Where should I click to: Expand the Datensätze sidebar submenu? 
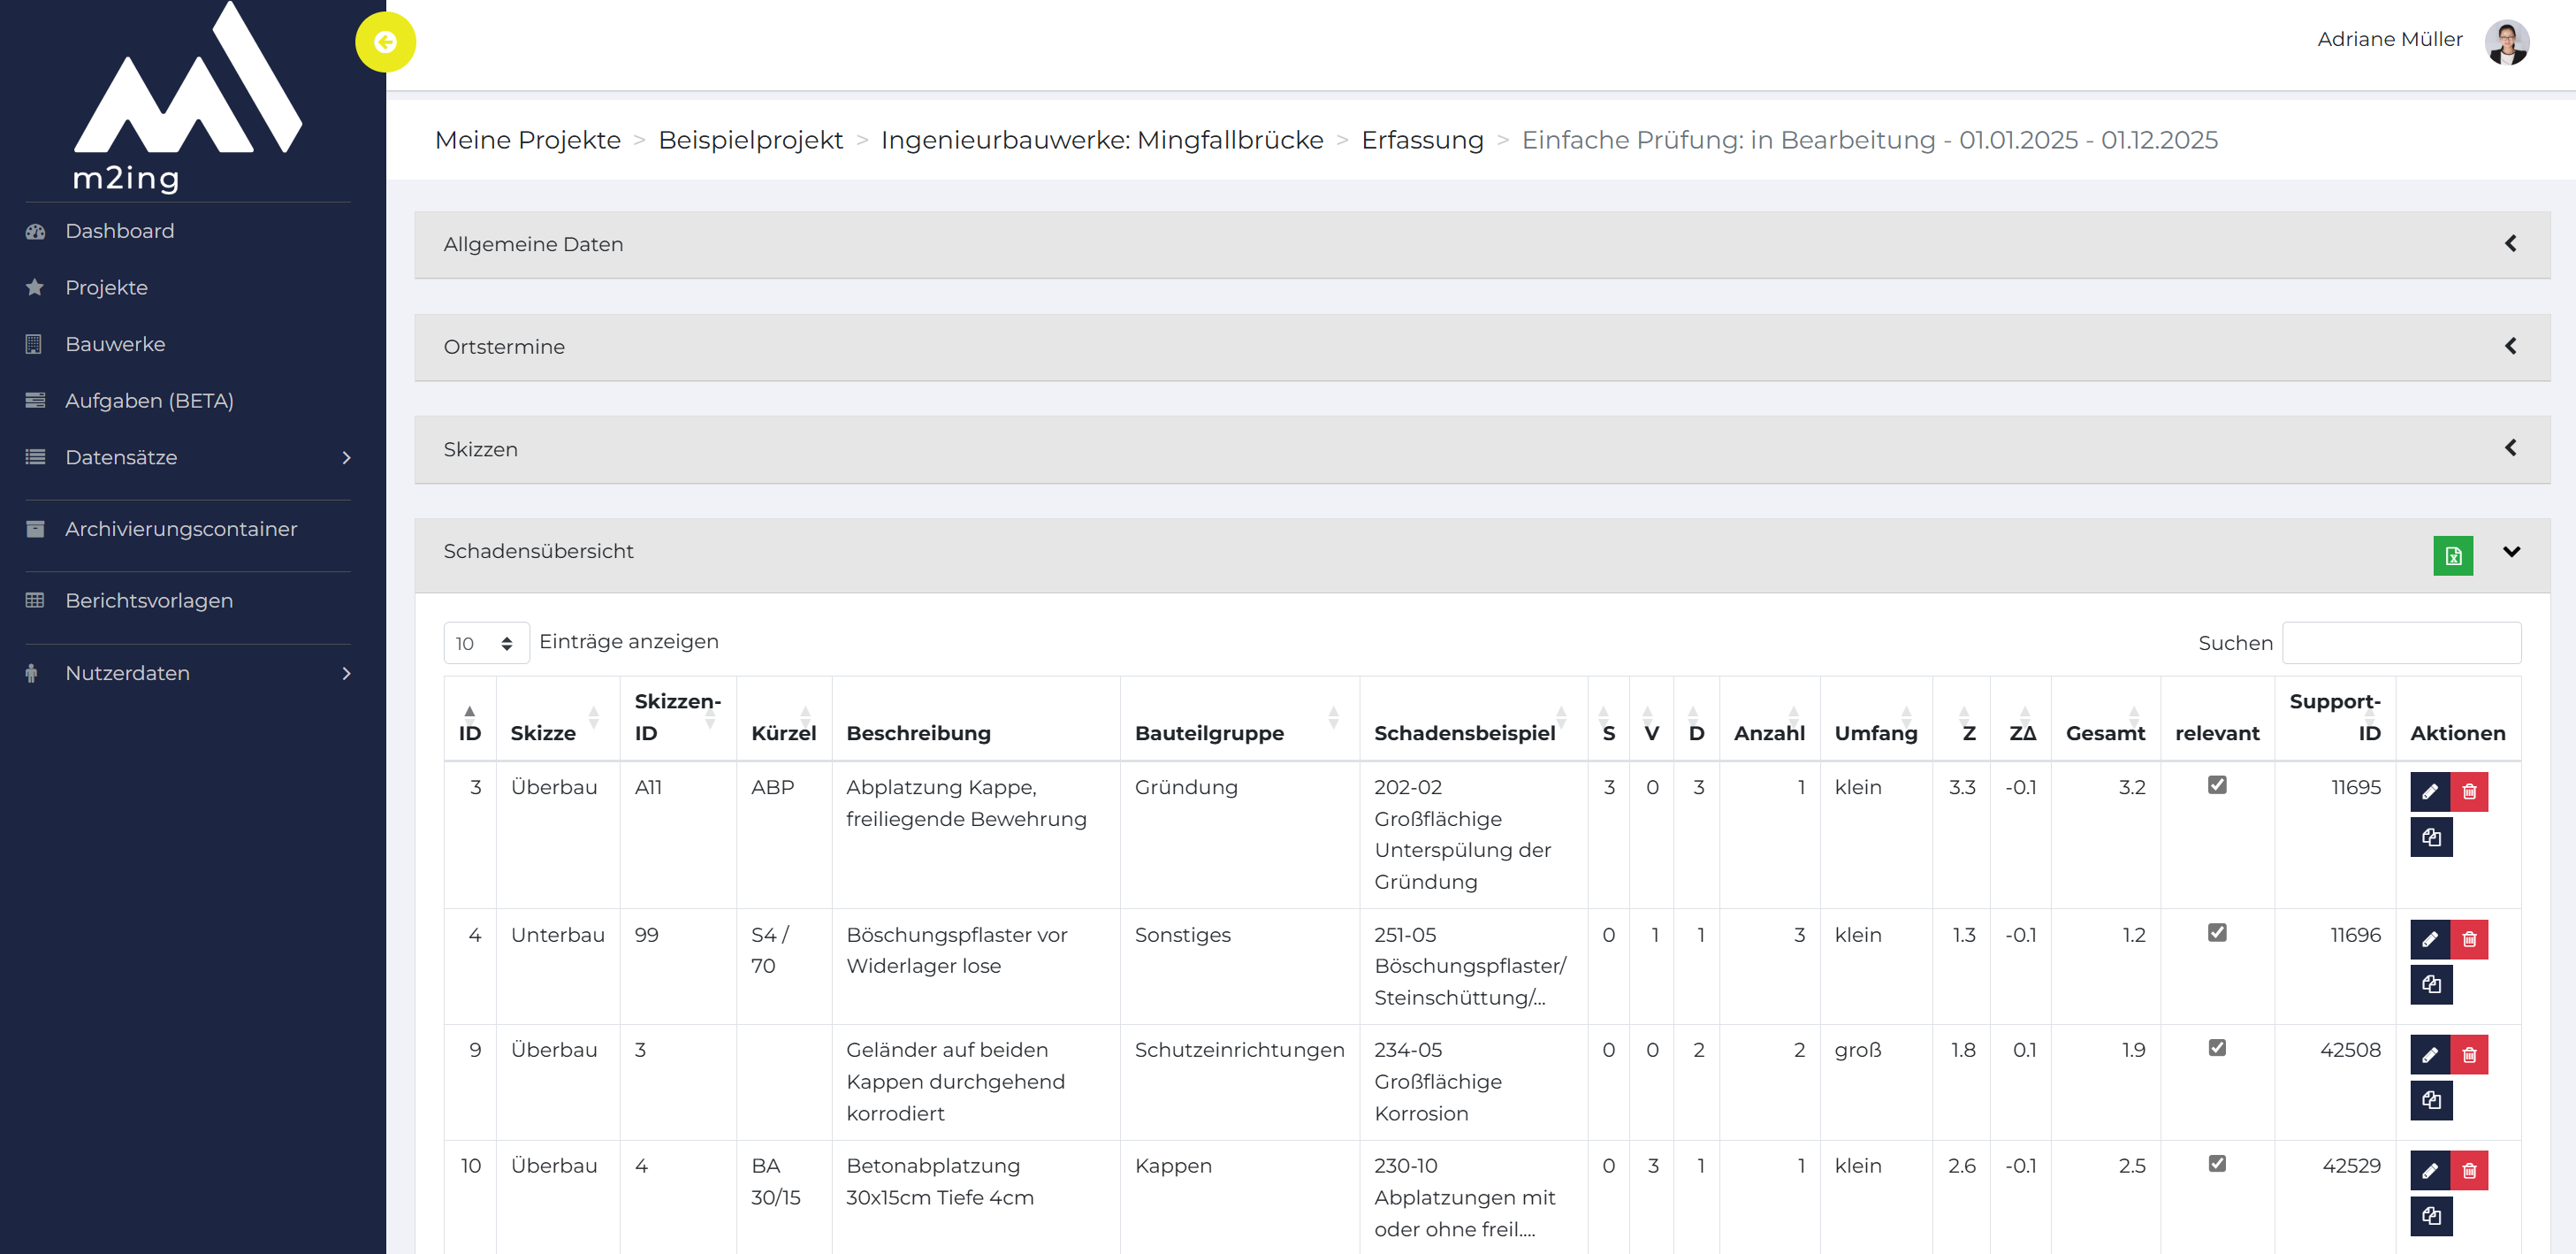pyautogui.click(x=188, y=457)
